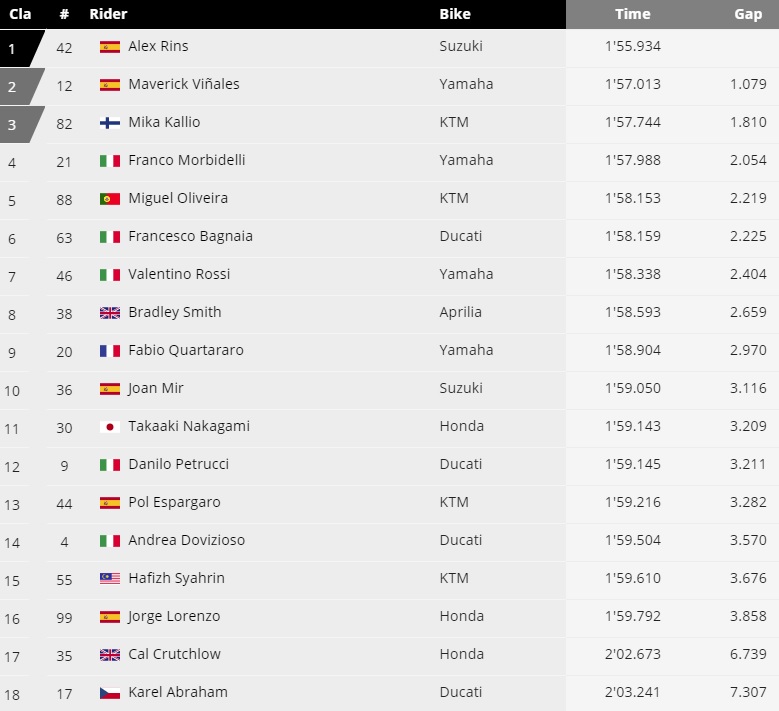The image size is (779, 711).
Task: Click the British flag next to Bradley Smith
Action: click(110, 313)
